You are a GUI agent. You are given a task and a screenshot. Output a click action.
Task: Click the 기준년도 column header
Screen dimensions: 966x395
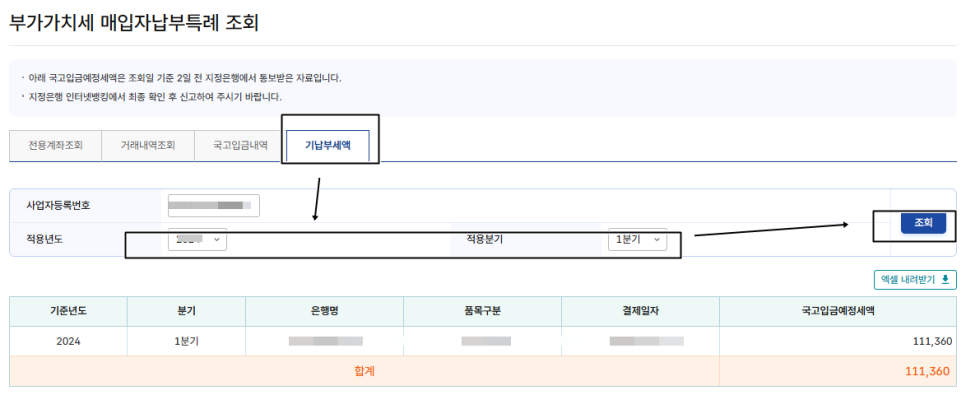(68, 311)
